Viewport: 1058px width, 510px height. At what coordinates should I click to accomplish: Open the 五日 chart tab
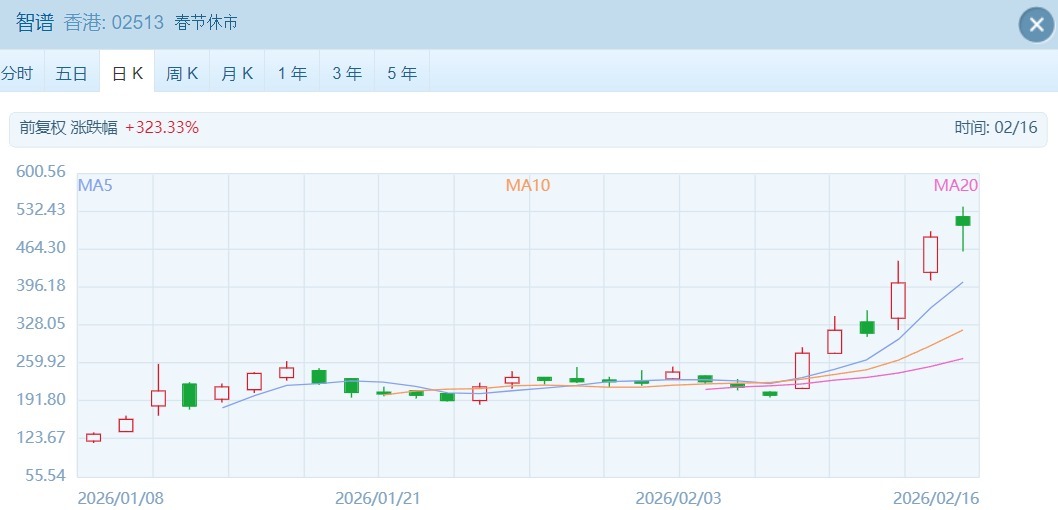click(72, 73)
